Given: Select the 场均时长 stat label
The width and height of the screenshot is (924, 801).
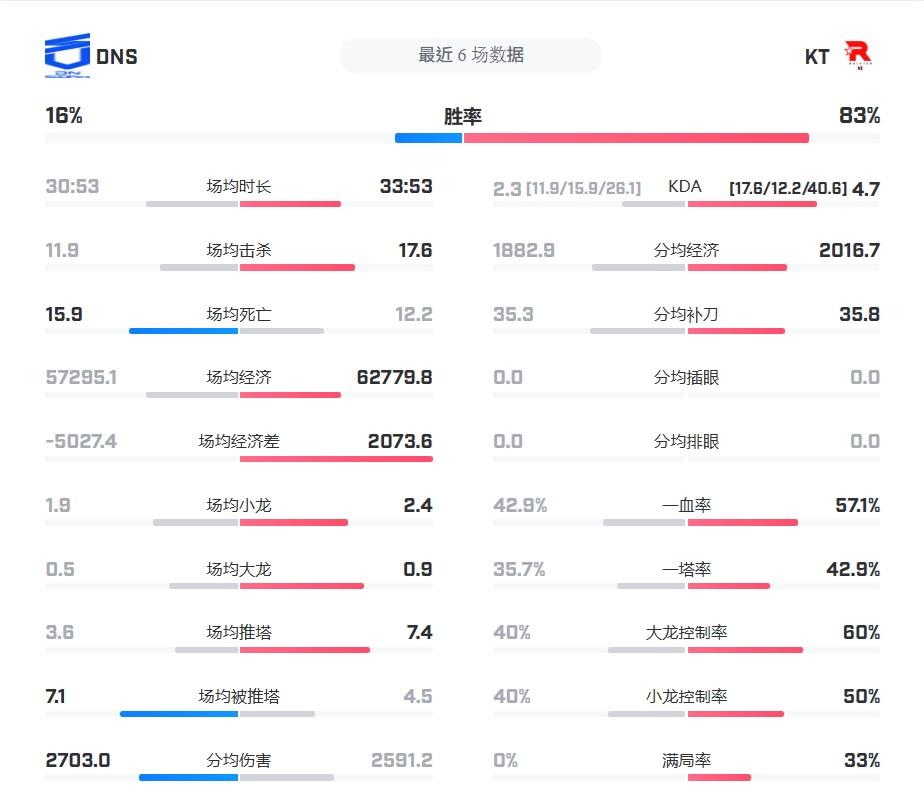Looking at the screenshot, I should tap(239, 186).
